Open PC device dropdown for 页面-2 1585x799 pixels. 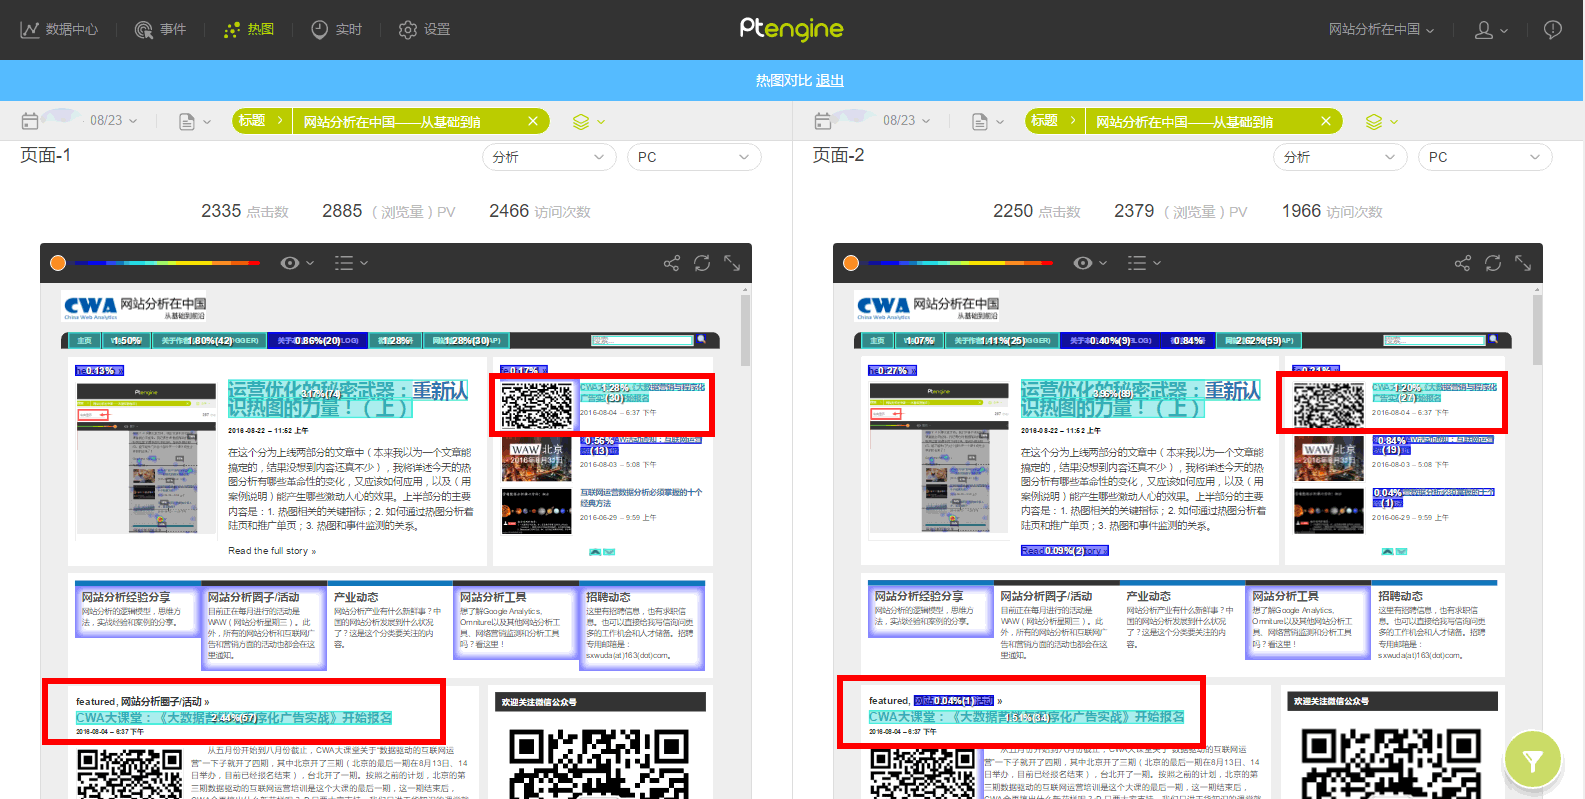click(1484, 157)
